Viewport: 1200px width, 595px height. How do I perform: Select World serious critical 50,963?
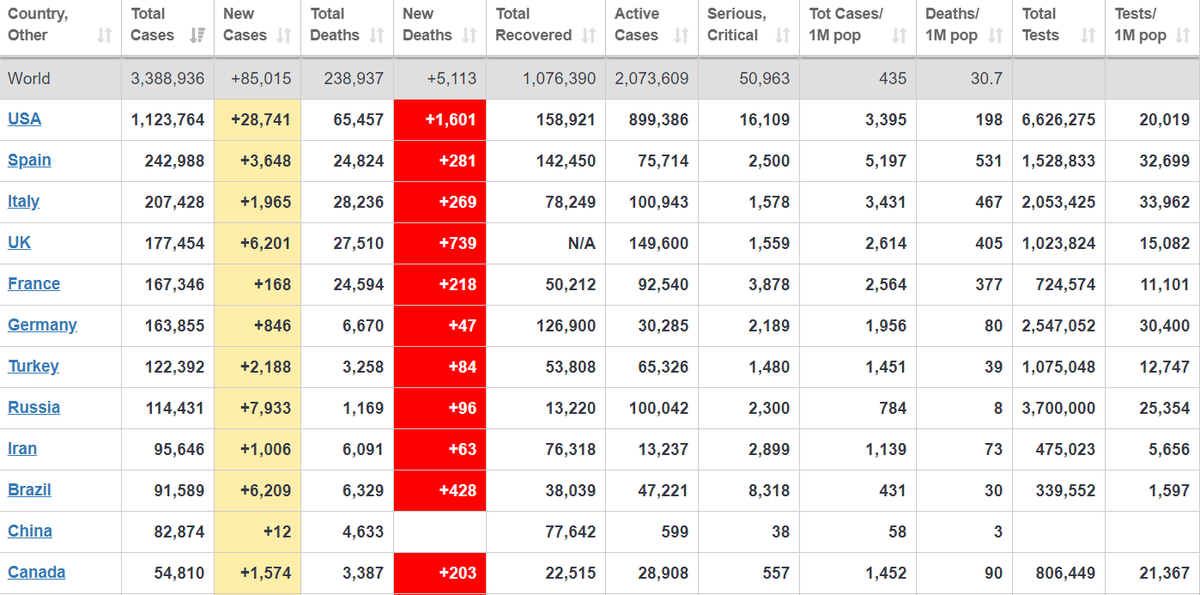point(765,78)
